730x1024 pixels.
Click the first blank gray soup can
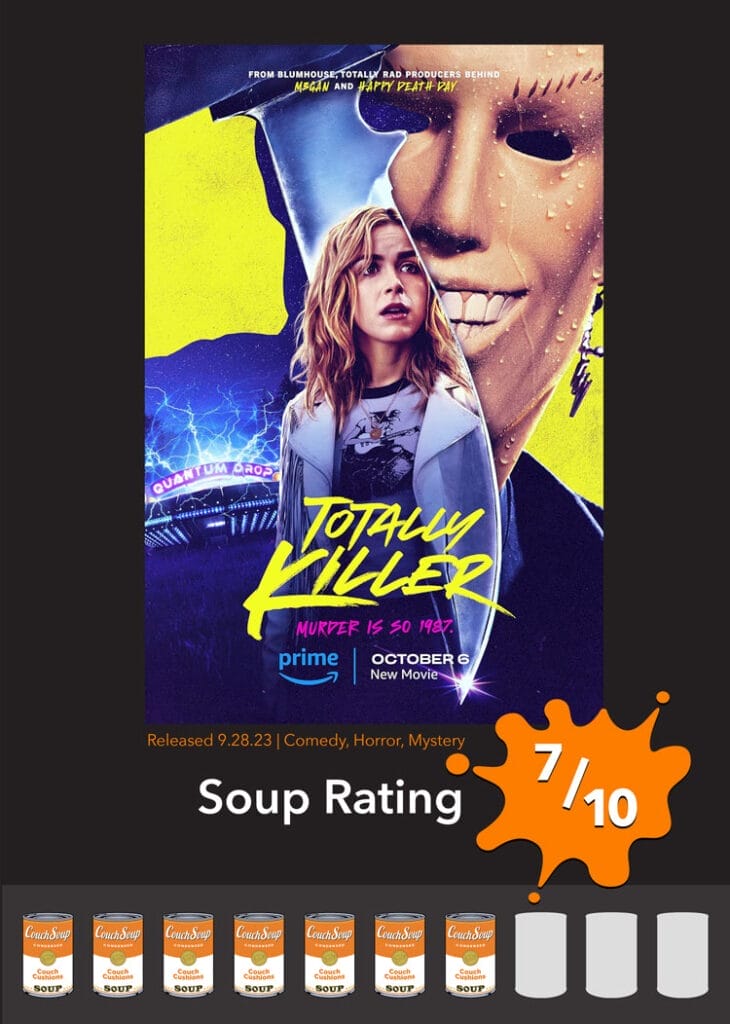(x=541, y=954)
